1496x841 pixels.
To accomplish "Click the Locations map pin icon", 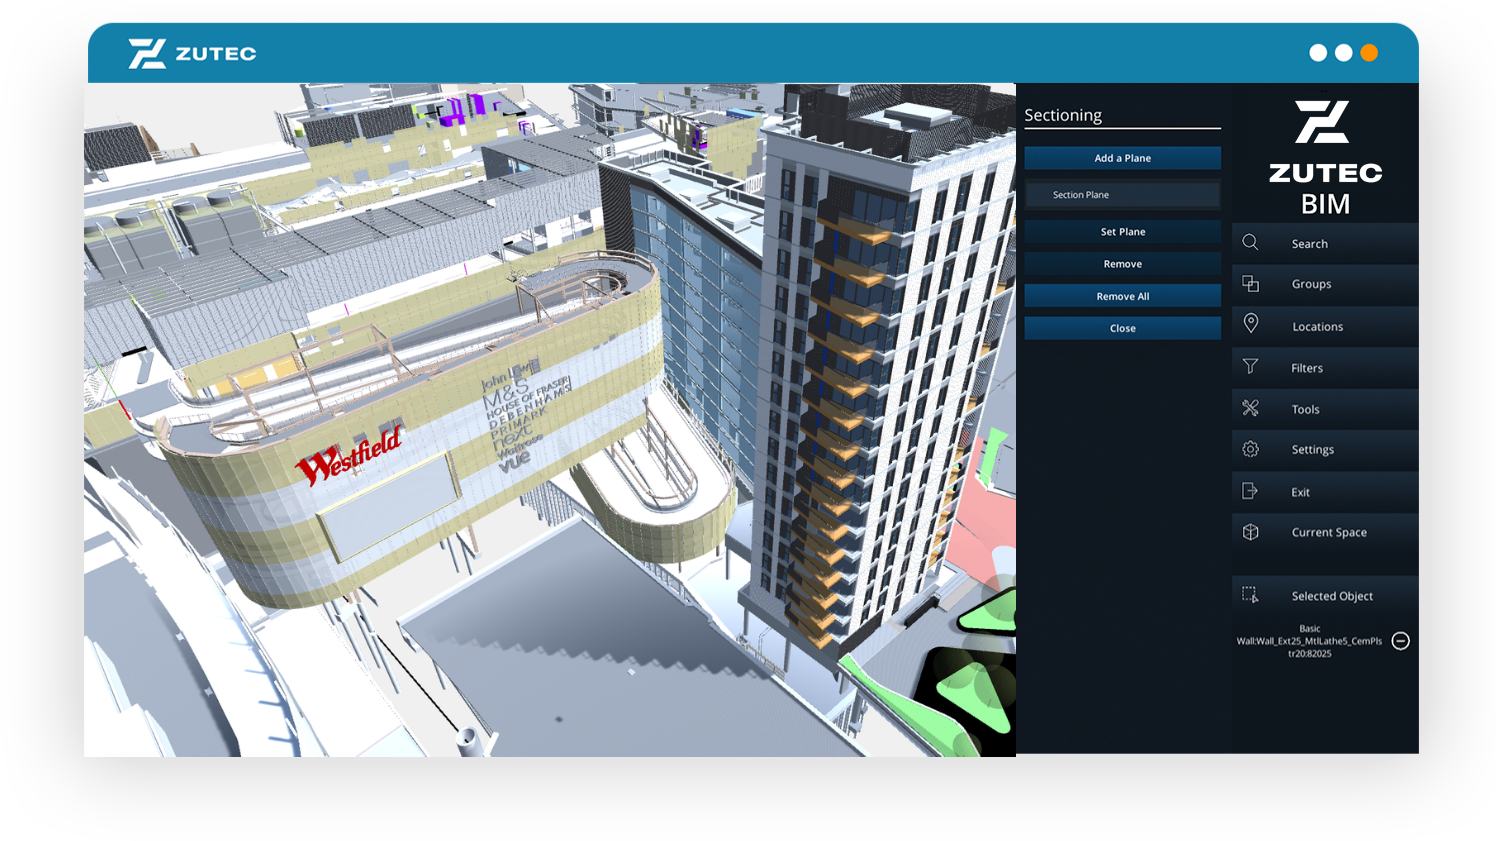I will tap(1251, 325).
